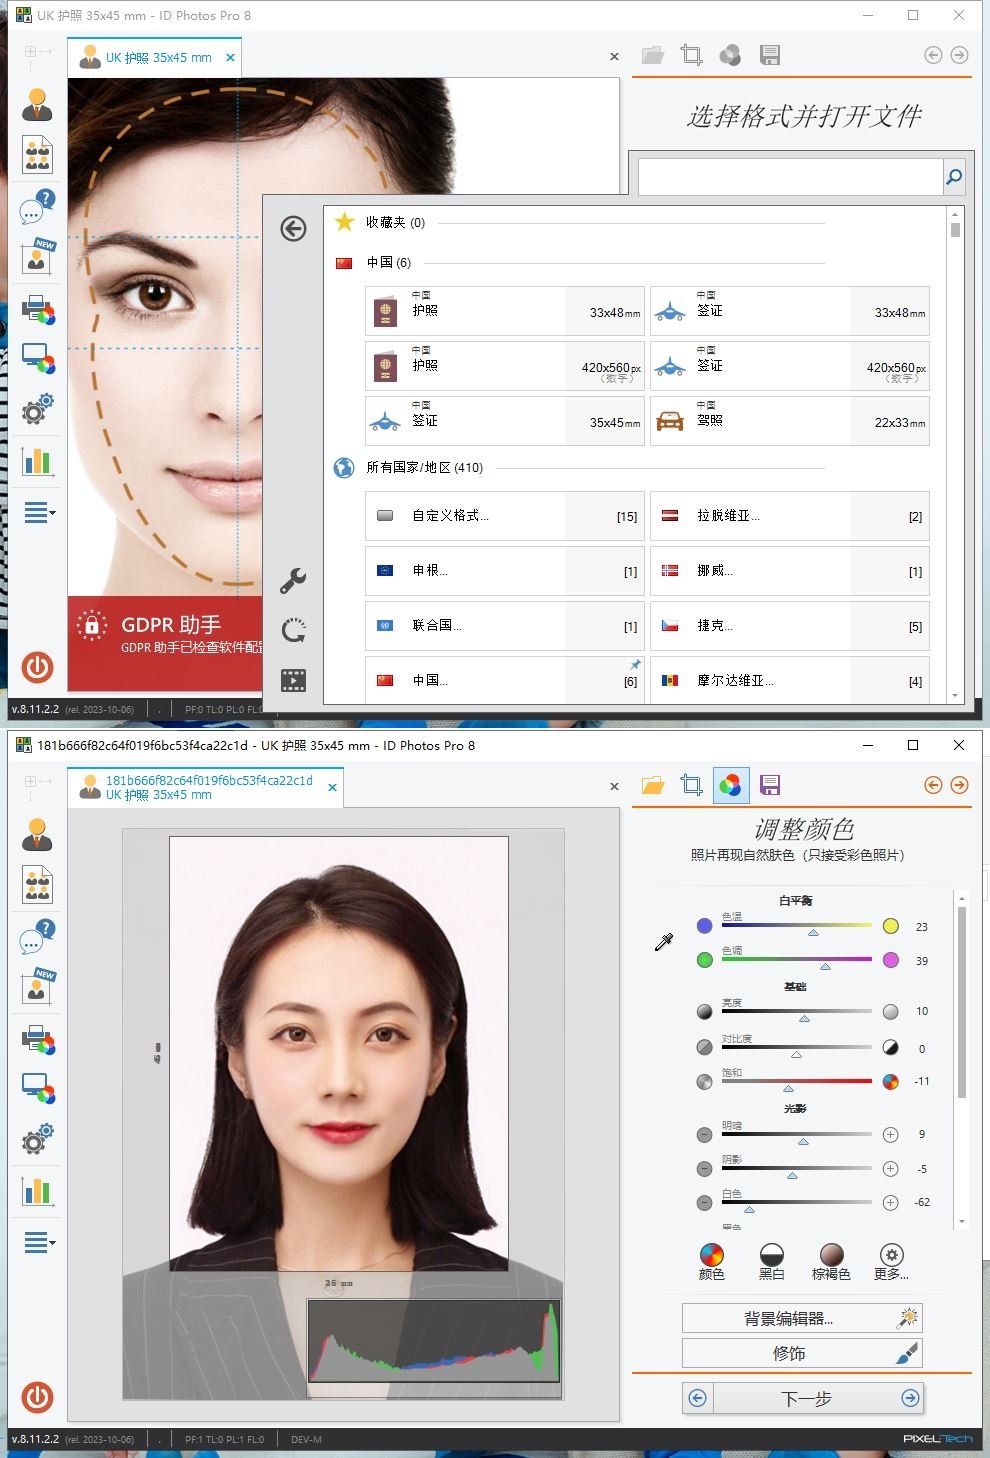Open the film strip icon in the format dialog
Screen dimensions: 990x1458
pyautogui.click(x=293, y=678)
